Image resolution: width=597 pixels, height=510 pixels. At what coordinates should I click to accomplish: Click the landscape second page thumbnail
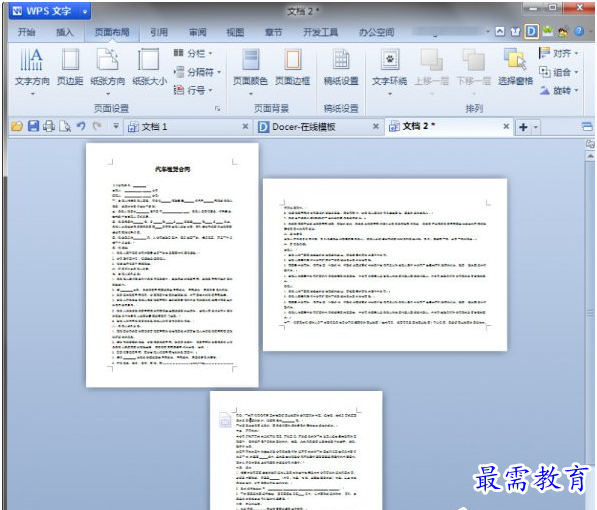[x=385, y=264]
